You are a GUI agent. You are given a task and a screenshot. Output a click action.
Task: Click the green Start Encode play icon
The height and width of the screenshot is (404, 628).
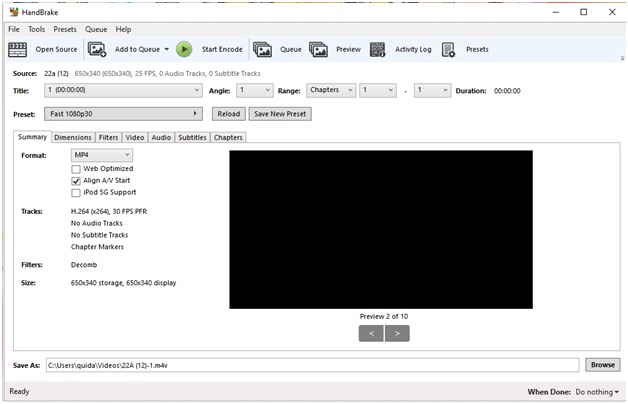(x=184, y=50)
